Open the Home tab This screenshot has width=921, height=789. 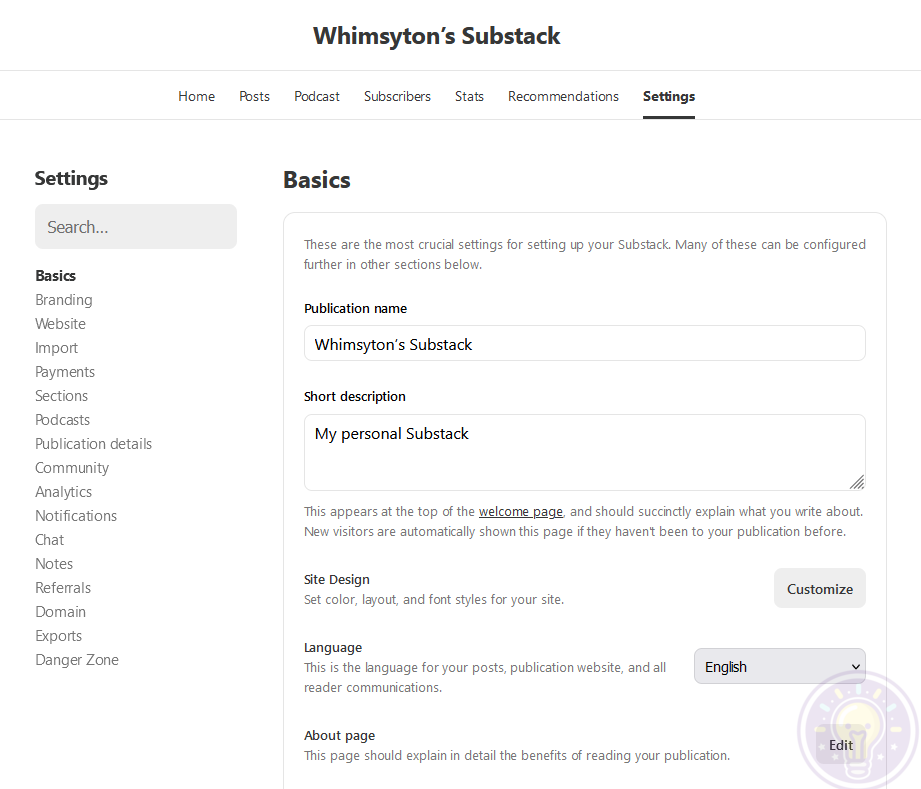pyautogui.click(x=196, y=96)
